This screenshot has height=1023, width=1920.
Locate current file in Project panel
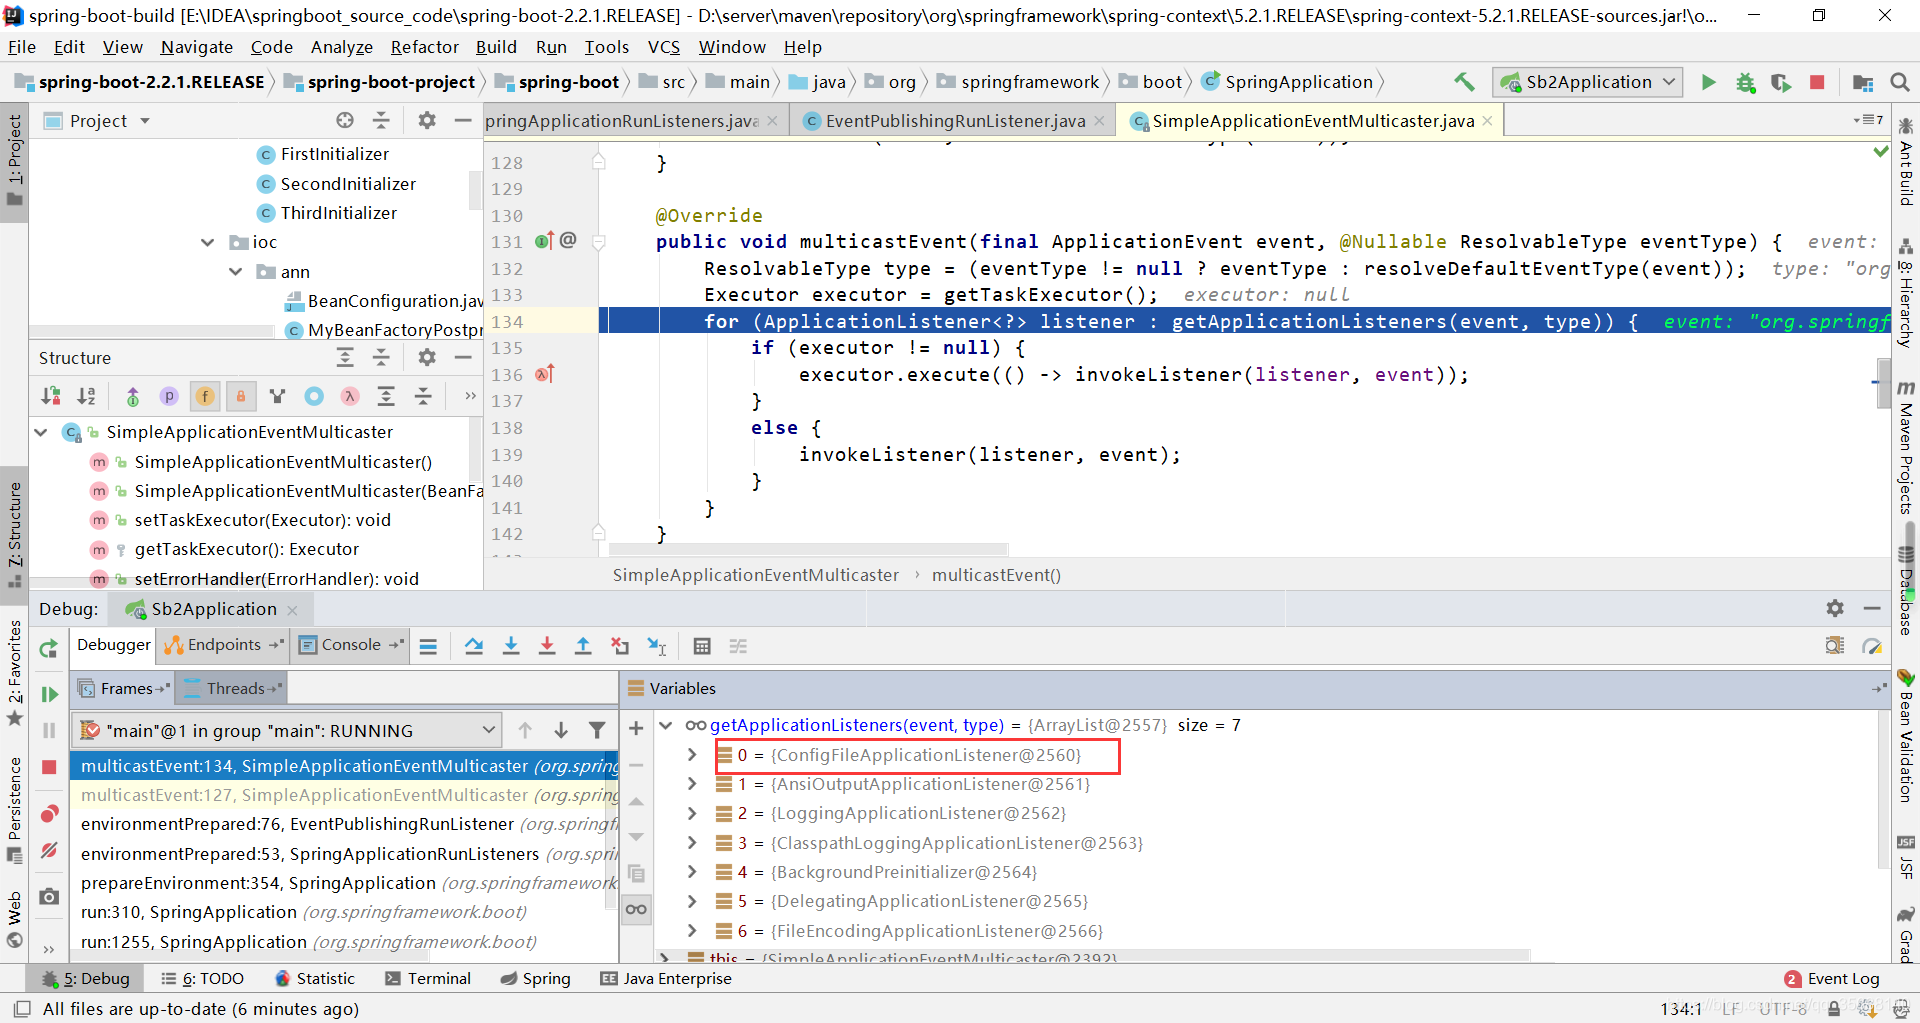click(345, 120)
